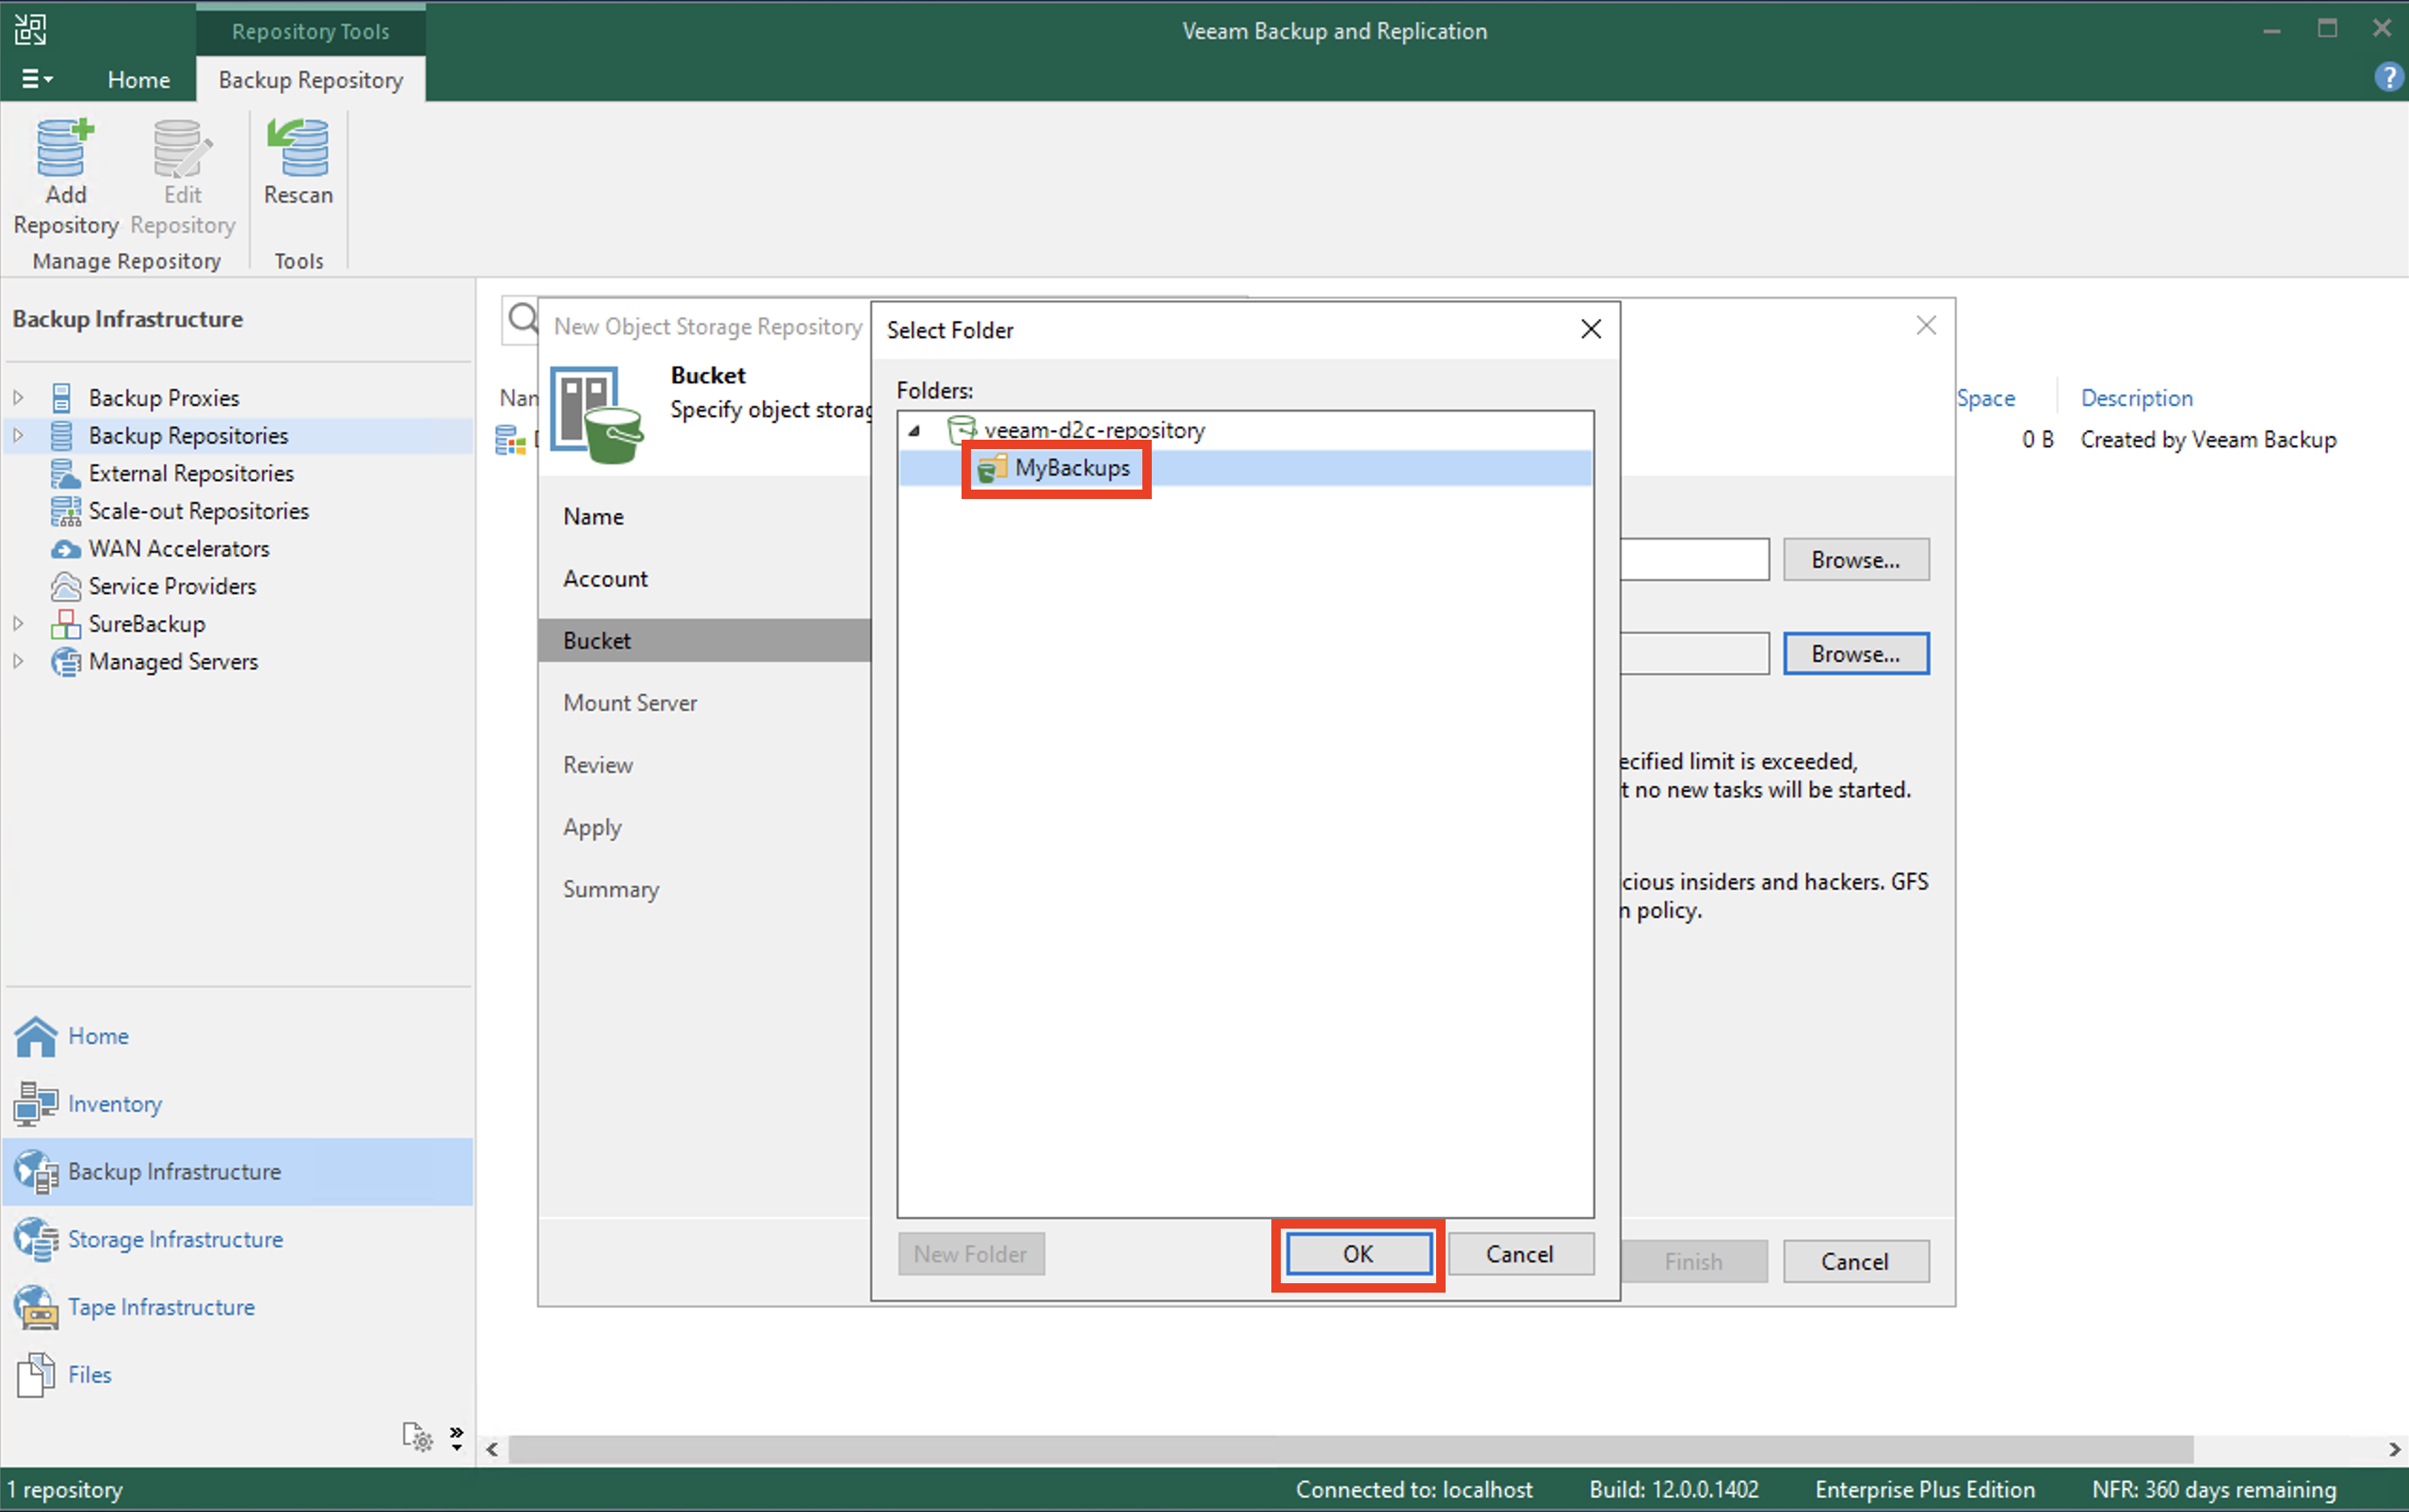Click the Space column header
The height and width of the screenshot is (1512, 2409).
pyautogui.click(x=1986, y=398)
